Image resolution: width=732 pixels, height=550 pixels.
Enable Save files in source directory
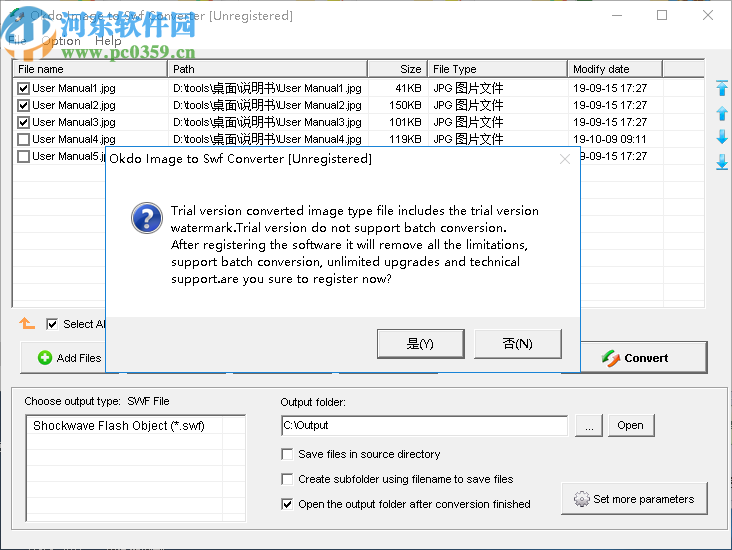[287, 454]
